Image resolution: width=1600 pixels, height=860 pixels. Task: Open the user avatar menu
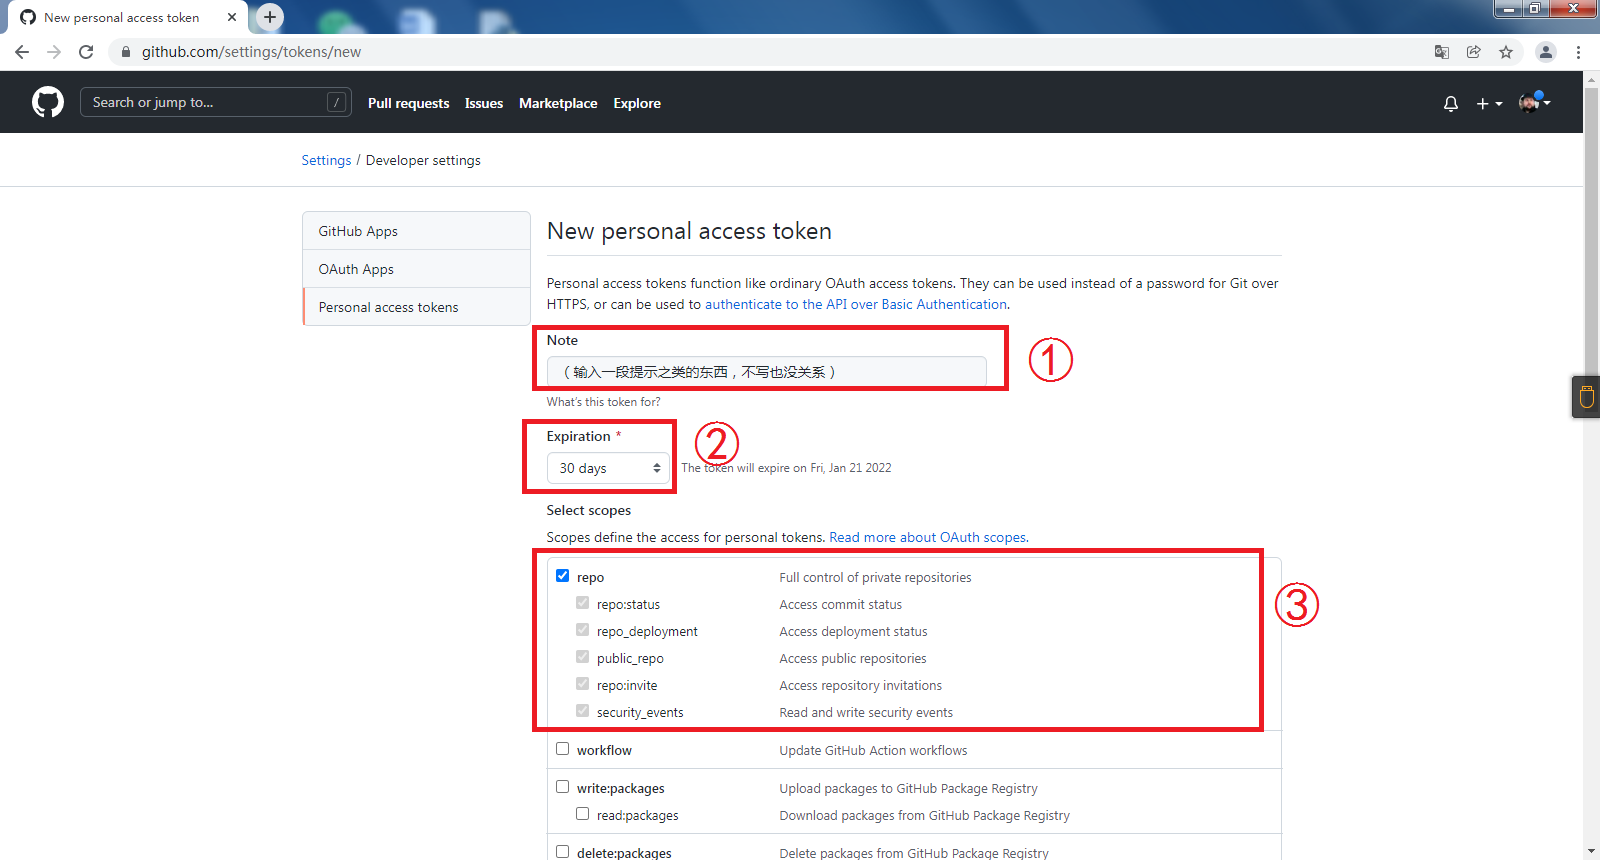coord(1534,102)
